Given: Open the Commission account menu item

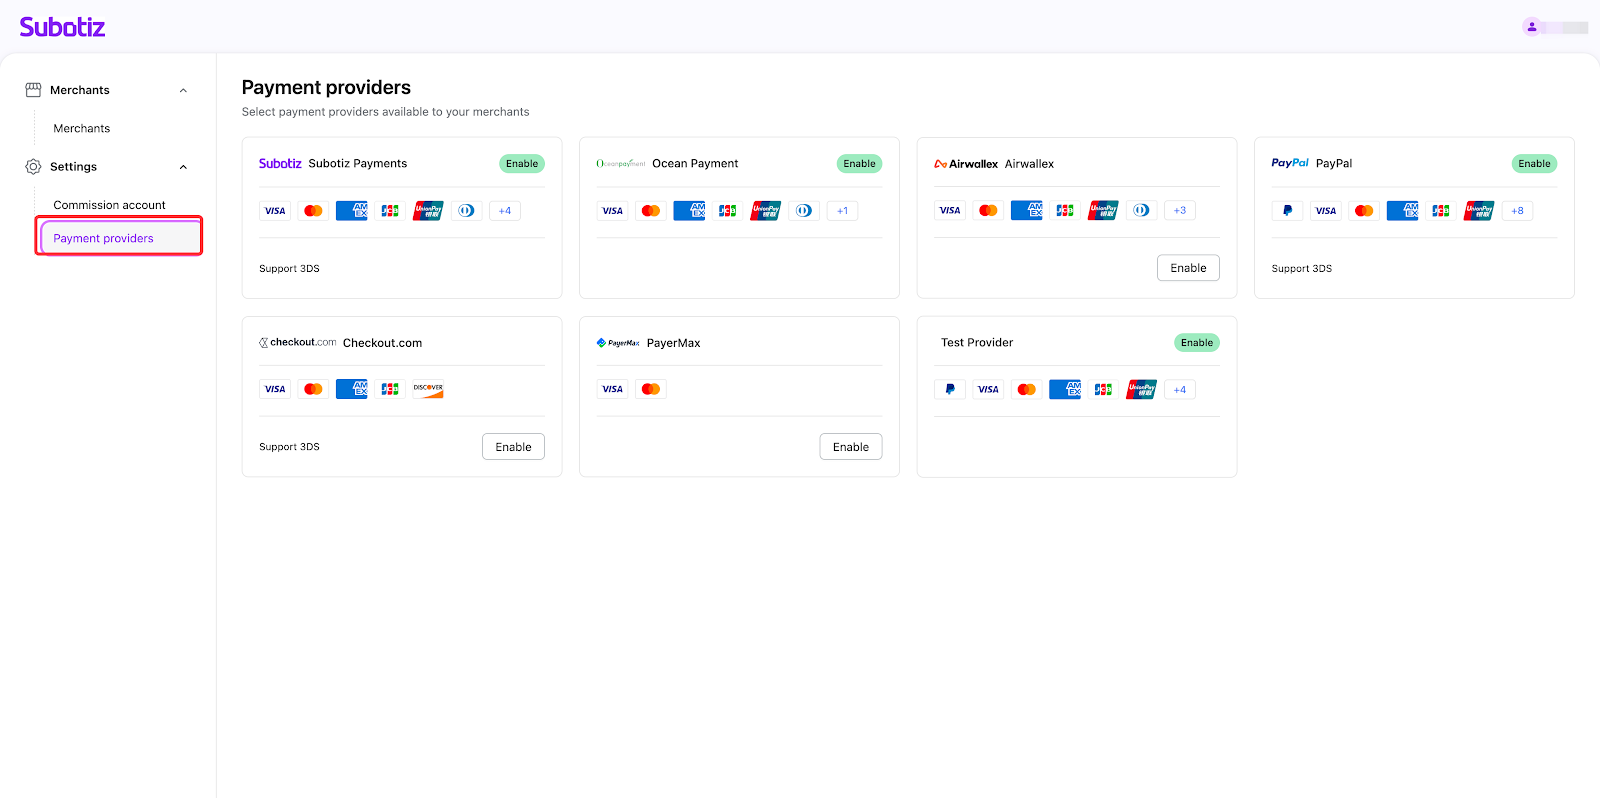Looking at the screenshot, I should click(x=109, y=205).
